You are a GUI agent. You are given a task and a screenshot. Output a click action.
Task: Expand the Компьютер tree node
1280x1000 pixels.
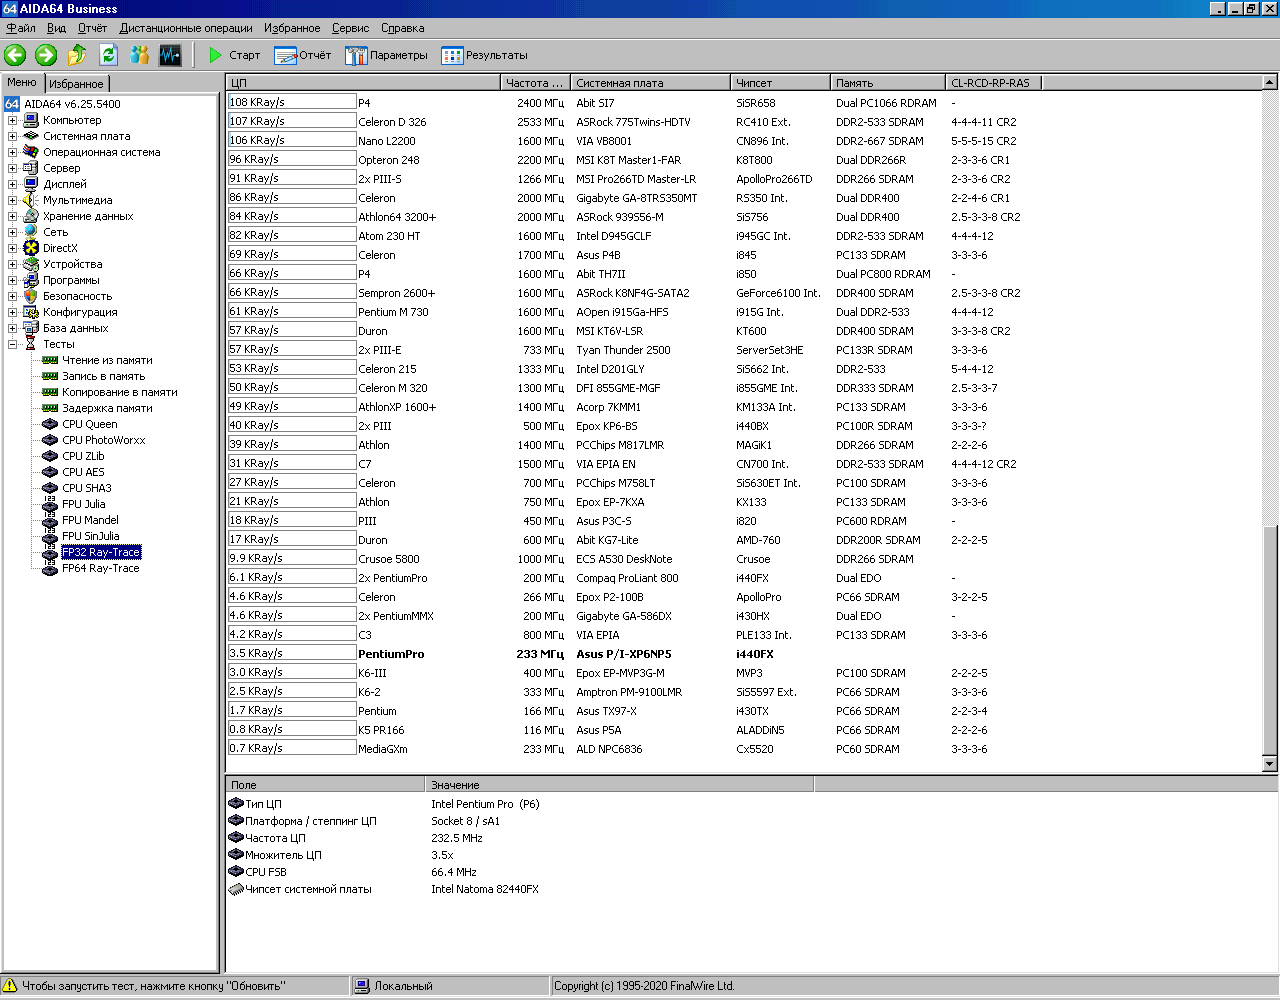pyautogui.click(x=13, y=120)
